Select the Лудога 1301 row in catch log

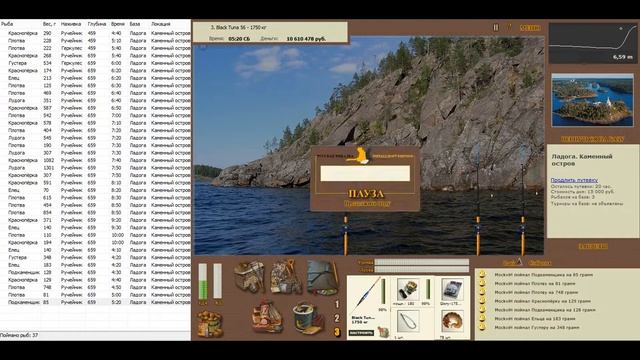(x=96, y=168)
